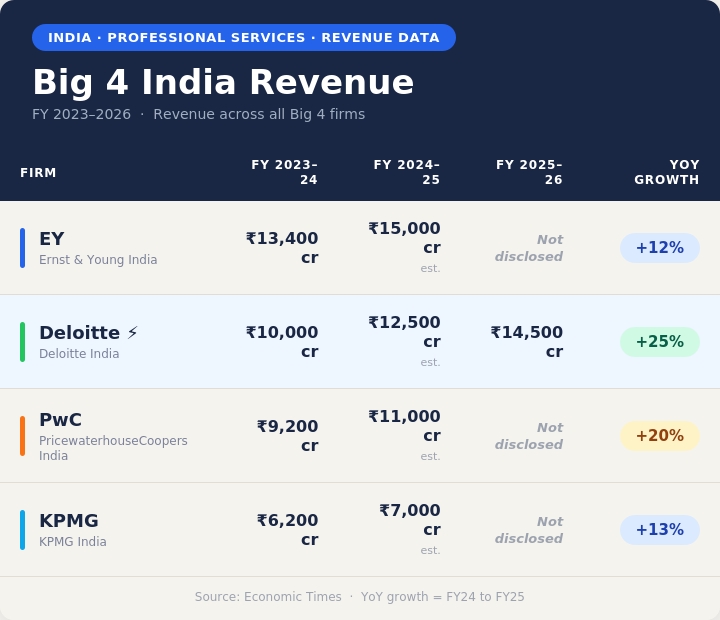This screenshot has width=720, height=620.
Task: Click KPMG's 'Not disclosed' cell
Action: click(x=529, y=530)
